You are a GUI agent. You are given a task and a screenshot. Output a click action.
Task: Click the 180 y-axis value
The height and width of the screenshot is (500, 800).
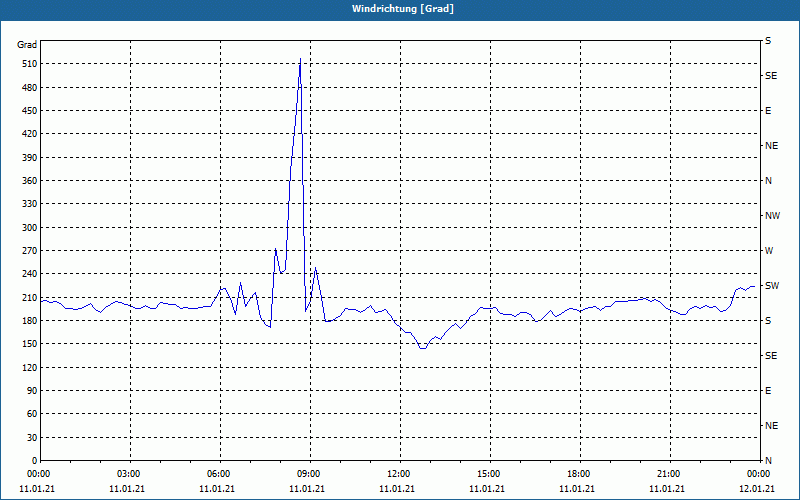[x=30, y=321]
